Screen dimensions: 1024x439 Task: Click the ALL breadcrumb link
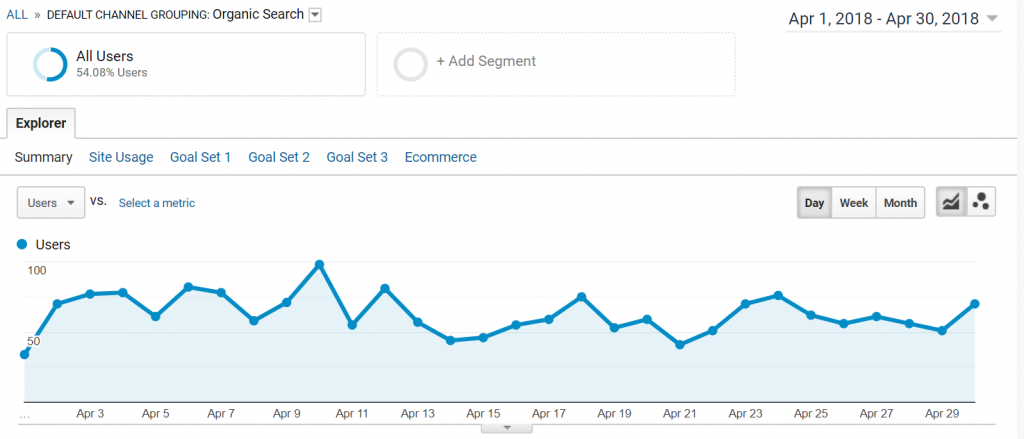coord(17,14)
